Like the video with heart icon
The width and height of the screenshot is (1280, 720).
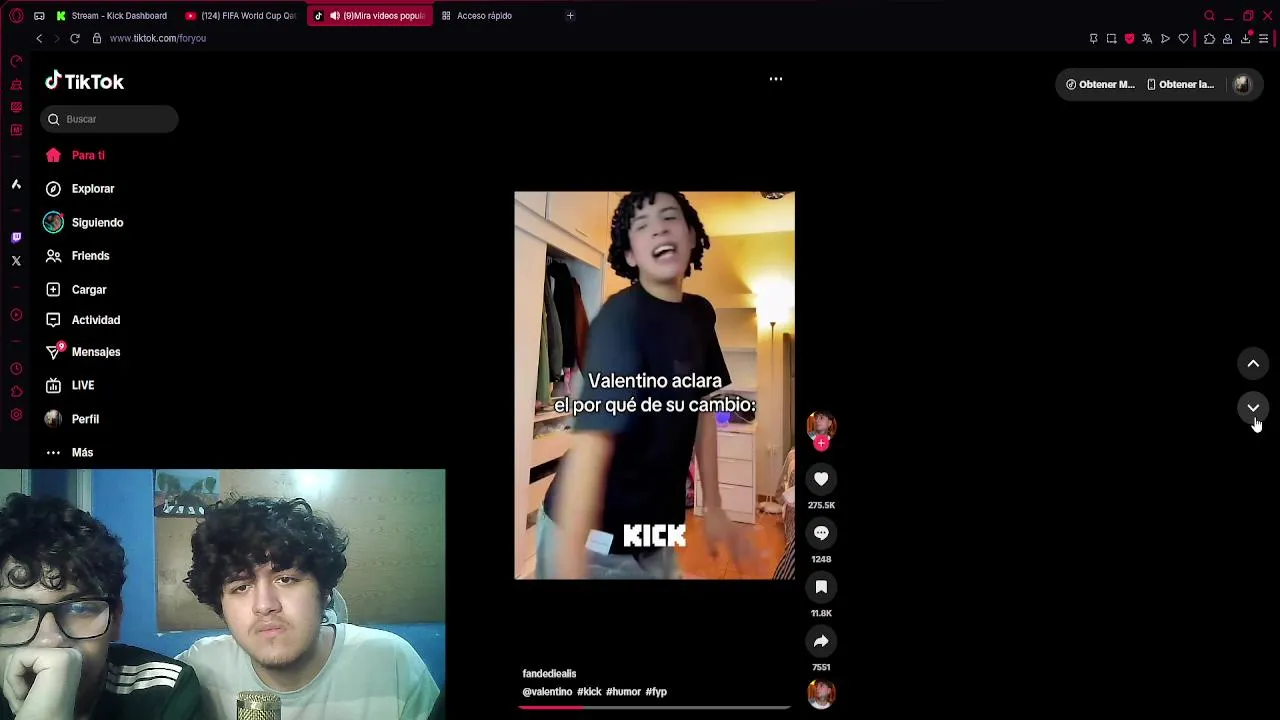(x=821, y=479)
